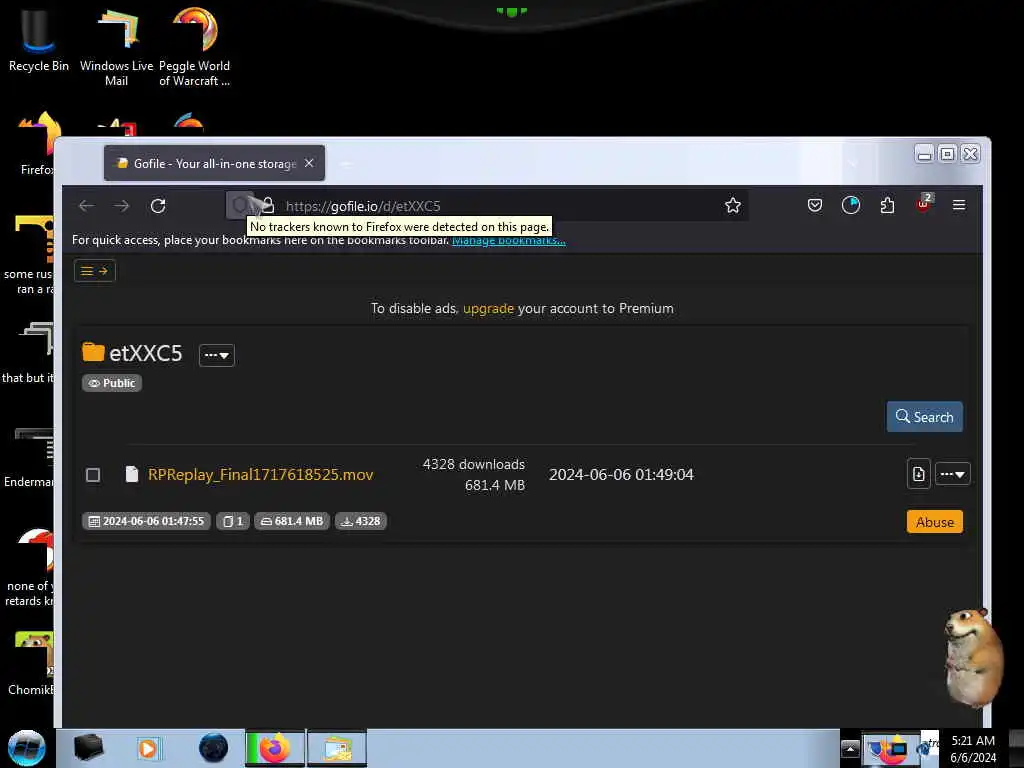
Task: Open the Pocket save icon
Action: click(x=814, y=206)
